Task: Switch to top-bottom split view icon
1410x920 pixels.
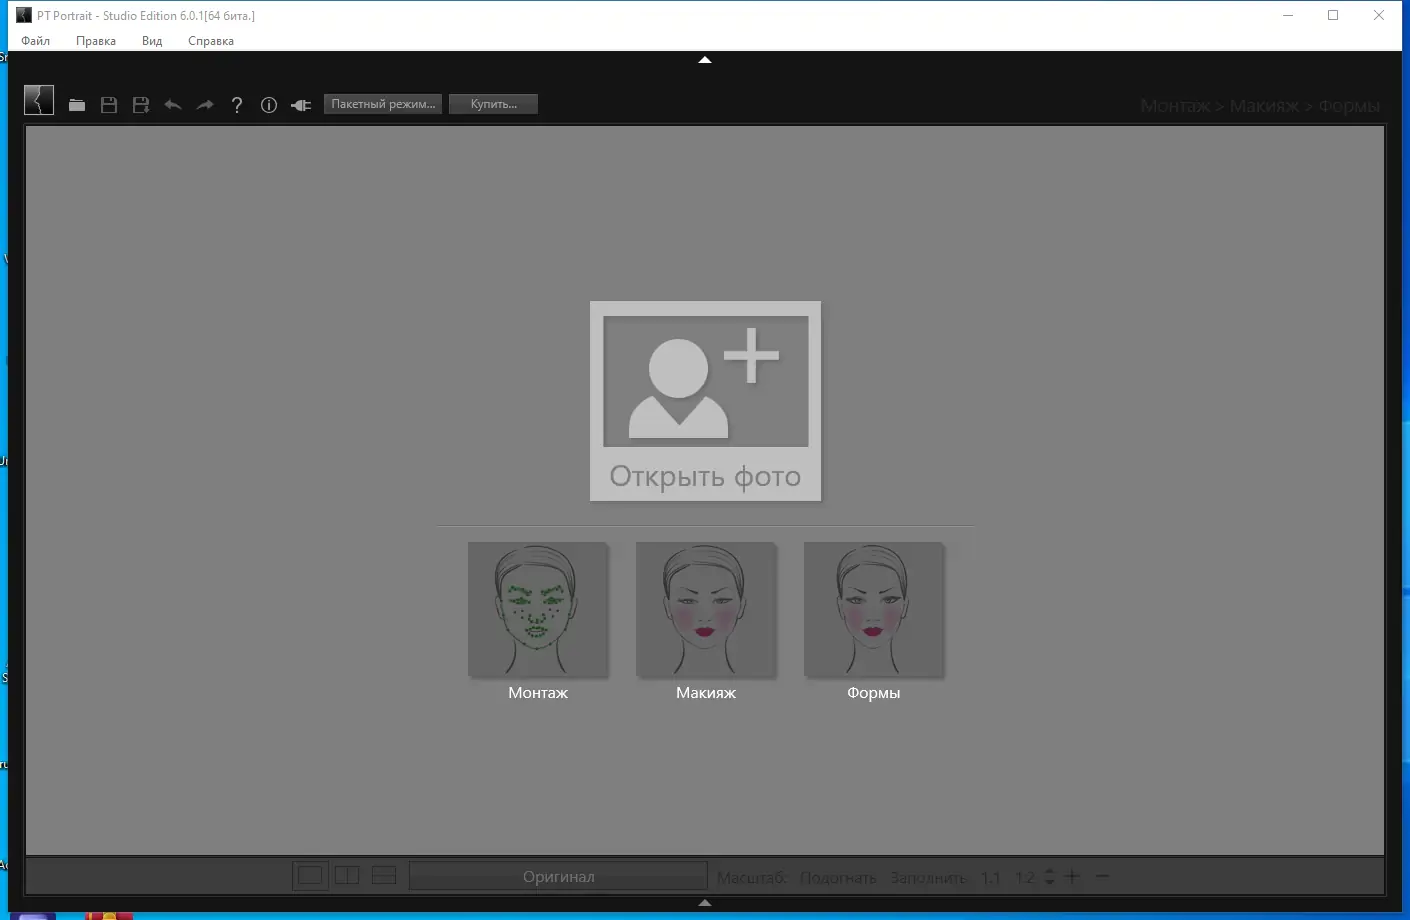Action: [x=384, y=876]
